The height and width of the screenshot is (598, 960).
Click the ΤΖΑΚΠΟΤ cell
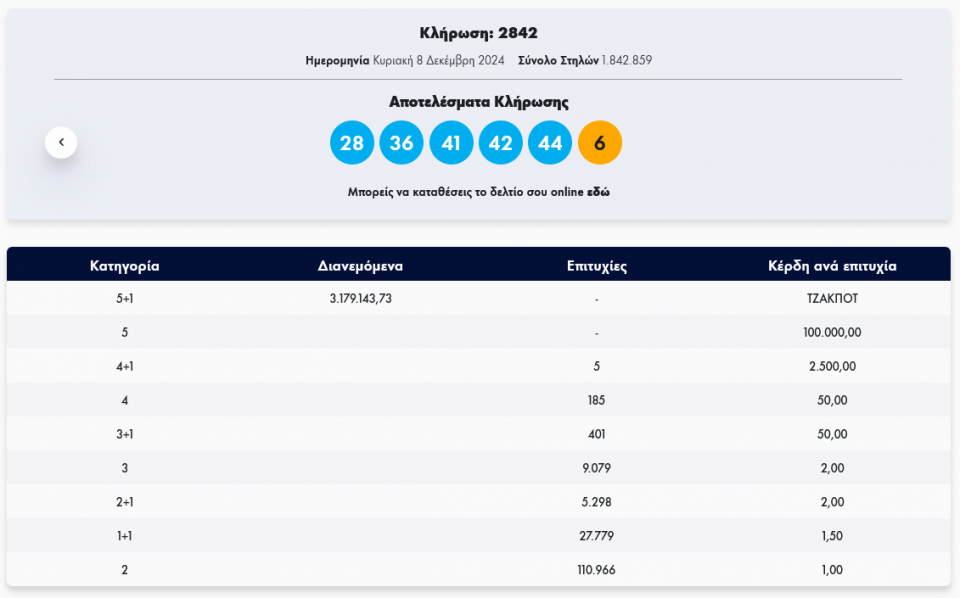pos(832,299)
